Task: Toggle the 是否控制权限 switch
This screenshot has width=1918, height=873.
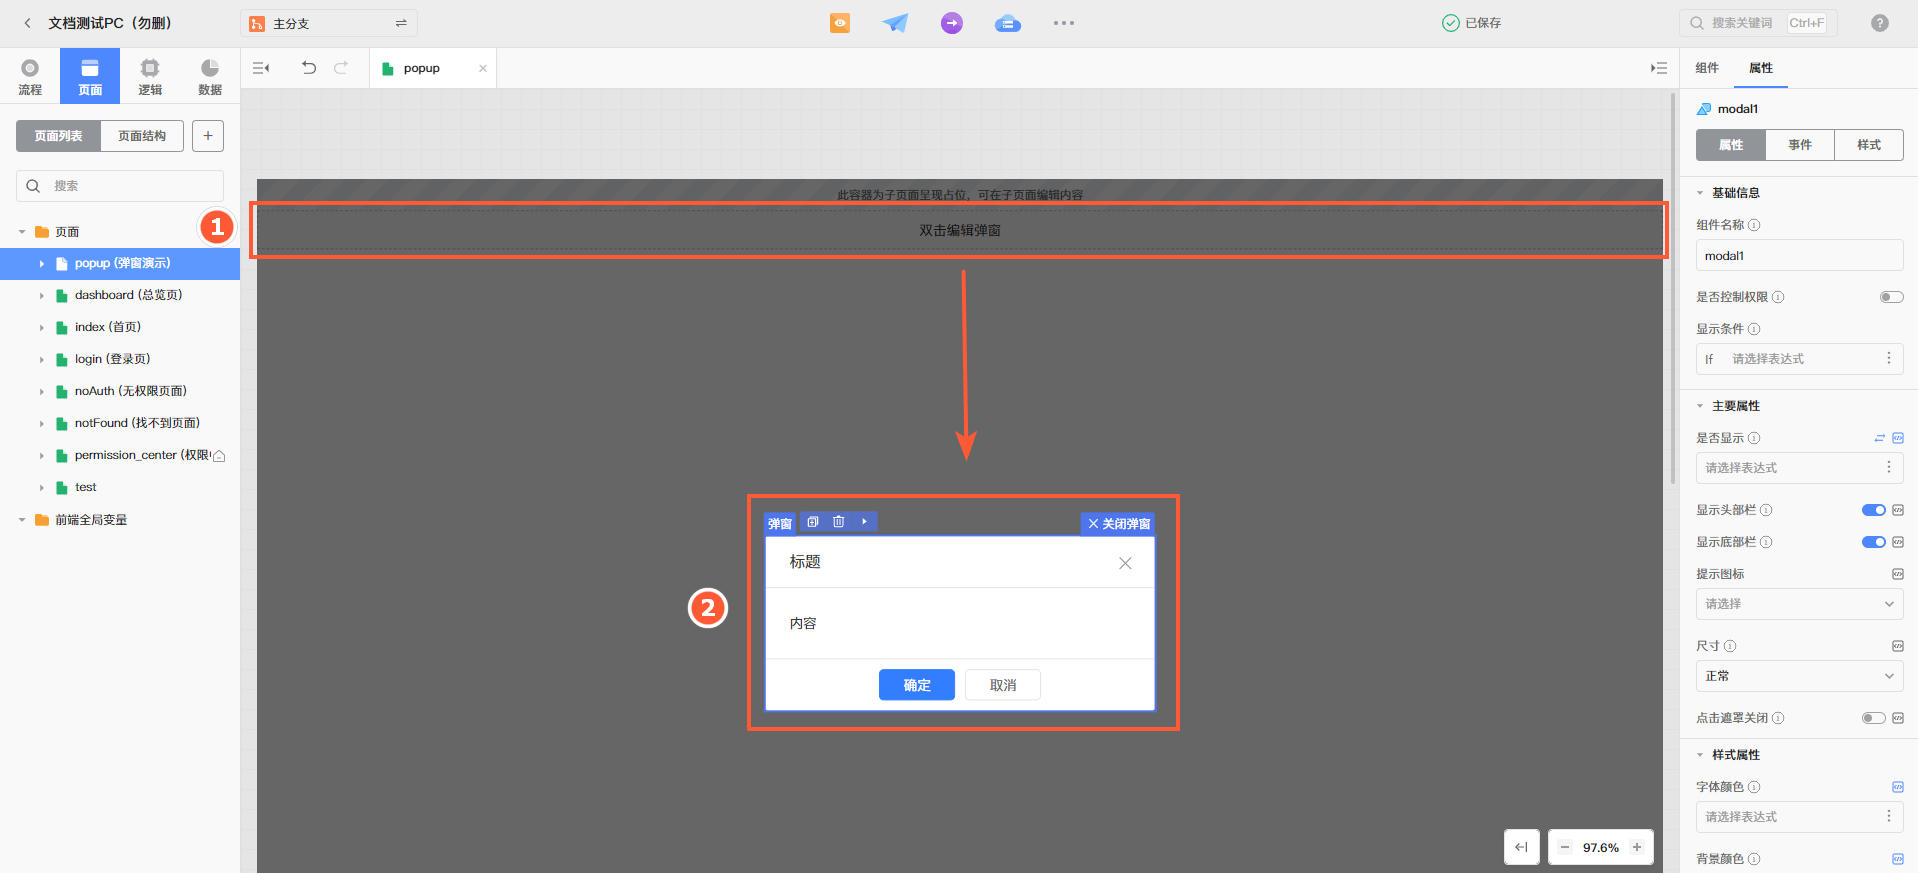Action: click(x=1891, y=297)
